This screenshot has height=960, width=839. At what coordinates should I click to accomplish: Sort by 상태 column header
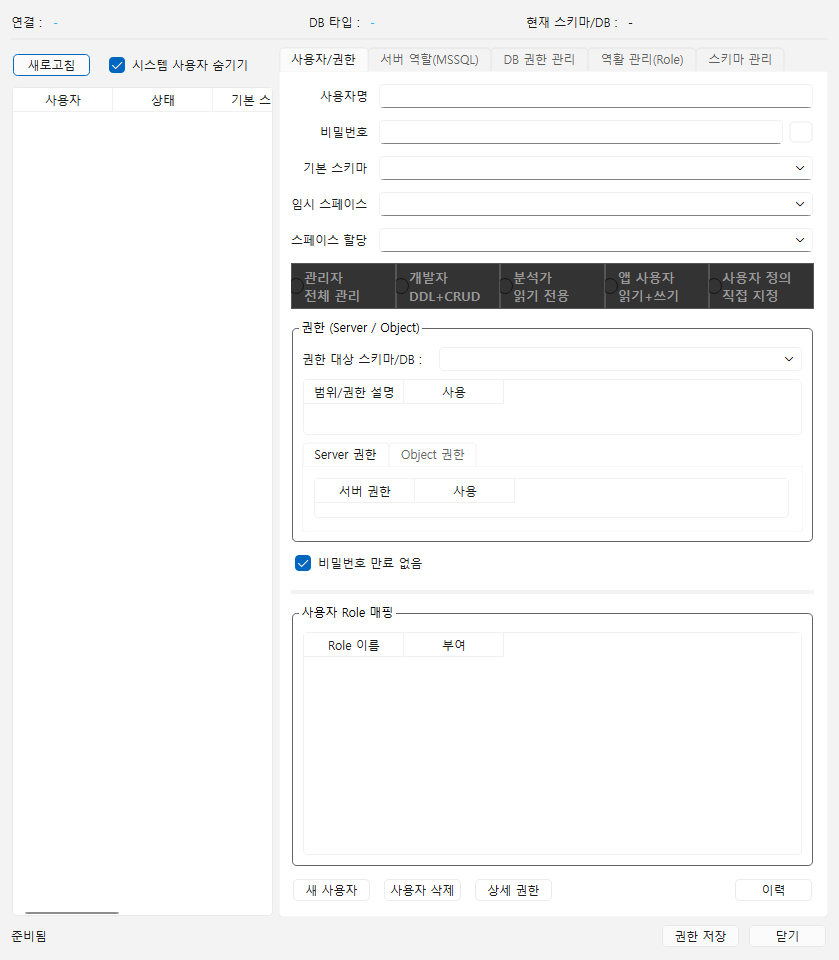tap(163, 100)
